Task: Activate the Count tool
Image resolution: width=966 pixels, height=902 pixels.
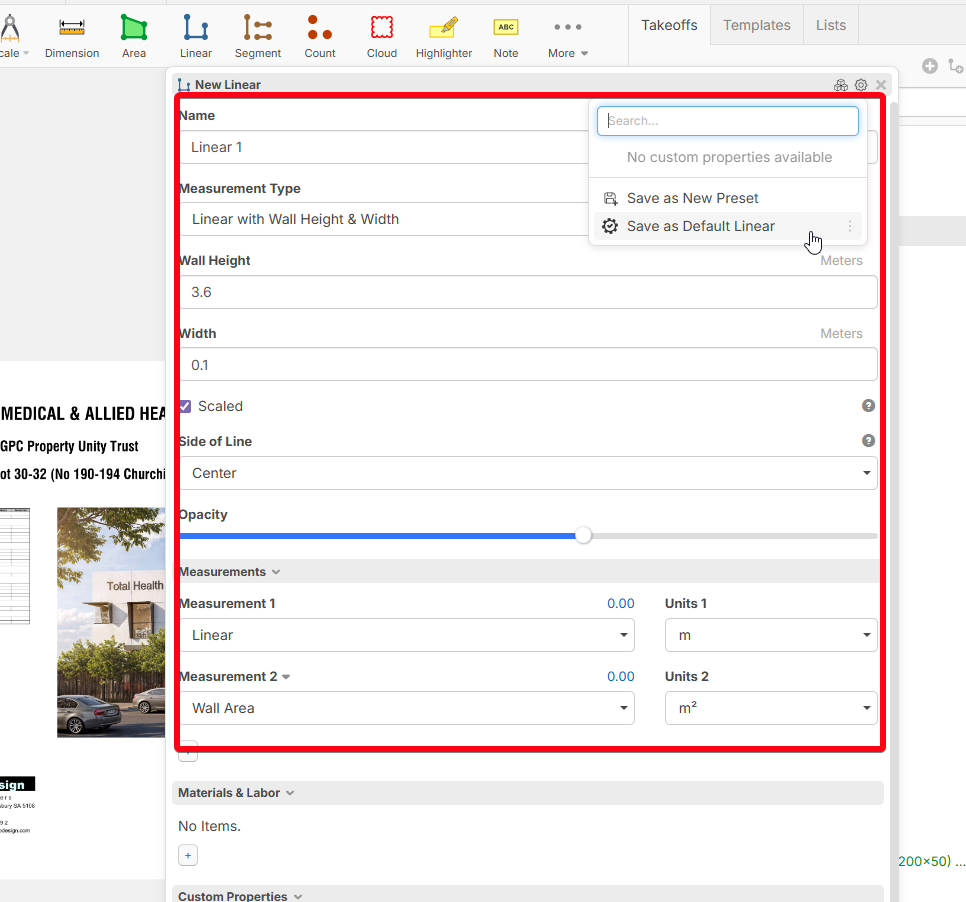Action: pyautogui.click(x=320, y=36)
